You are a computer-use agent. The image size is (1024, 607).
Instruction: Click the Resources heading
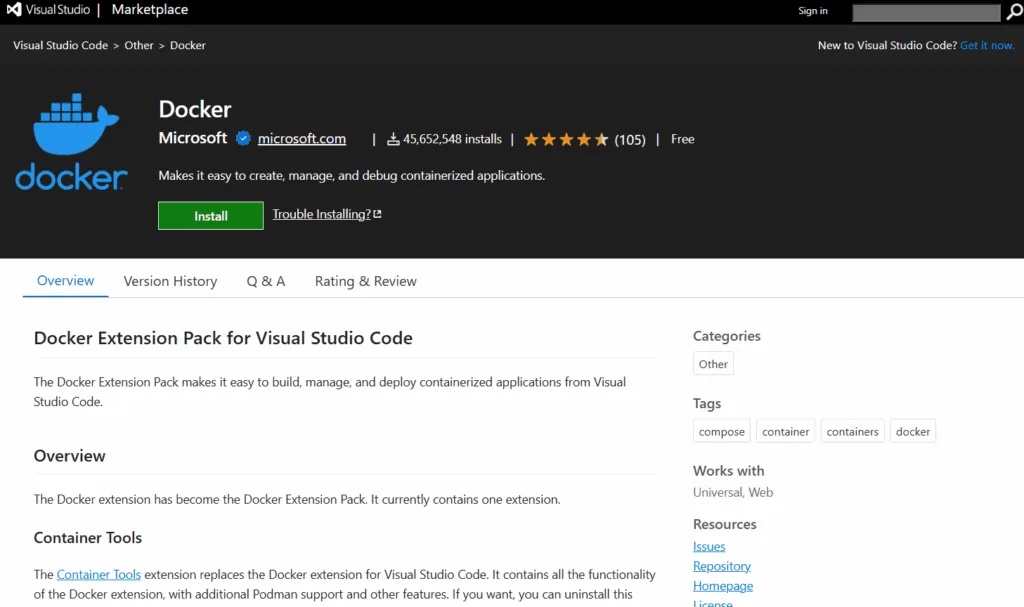(x=724, y=524)
